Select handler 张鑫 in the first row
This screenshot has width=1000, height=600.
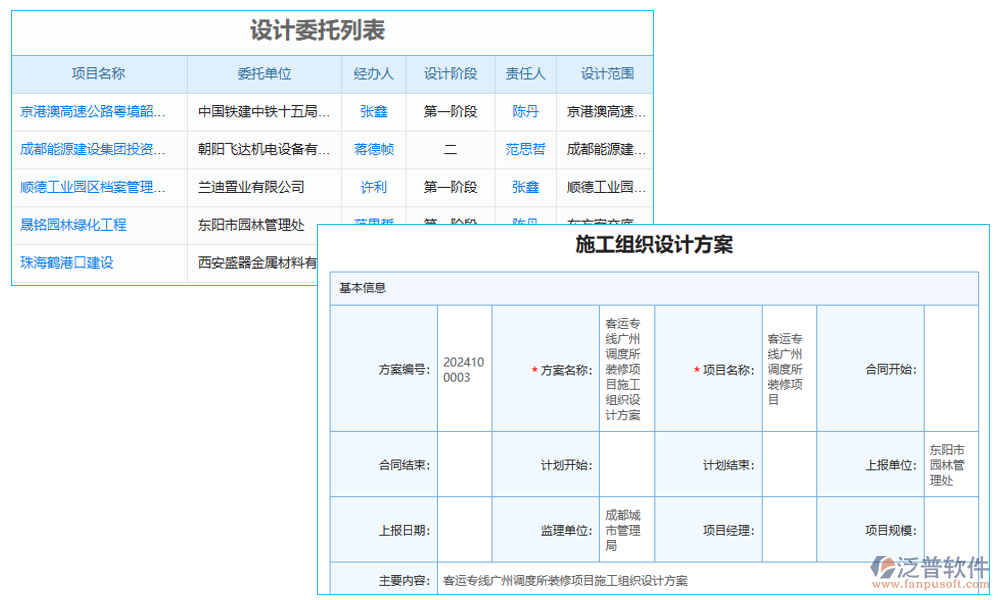tap(372, 111)
